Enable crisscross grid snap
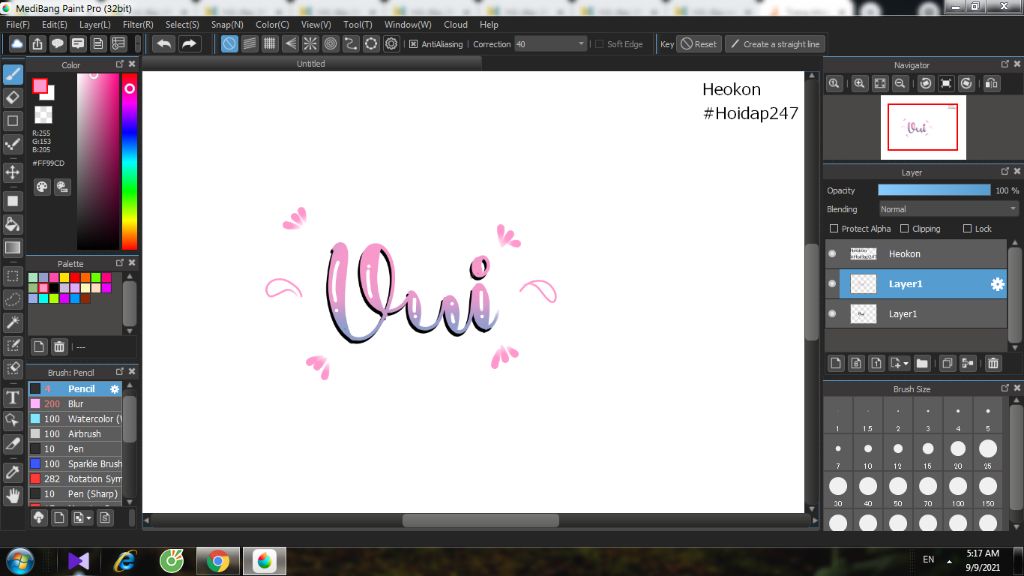This screenshot has height=576, width=1024. coord(270,44)
